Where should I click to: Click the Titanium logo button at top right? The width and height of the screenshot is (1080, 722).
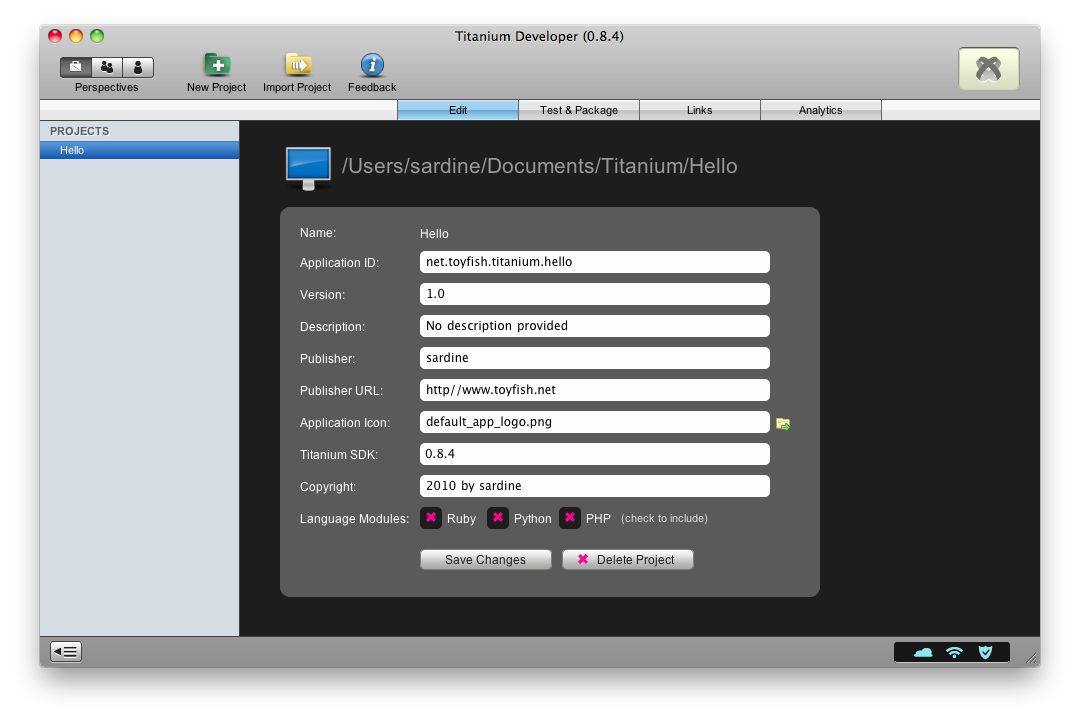(x=988, y=68)
